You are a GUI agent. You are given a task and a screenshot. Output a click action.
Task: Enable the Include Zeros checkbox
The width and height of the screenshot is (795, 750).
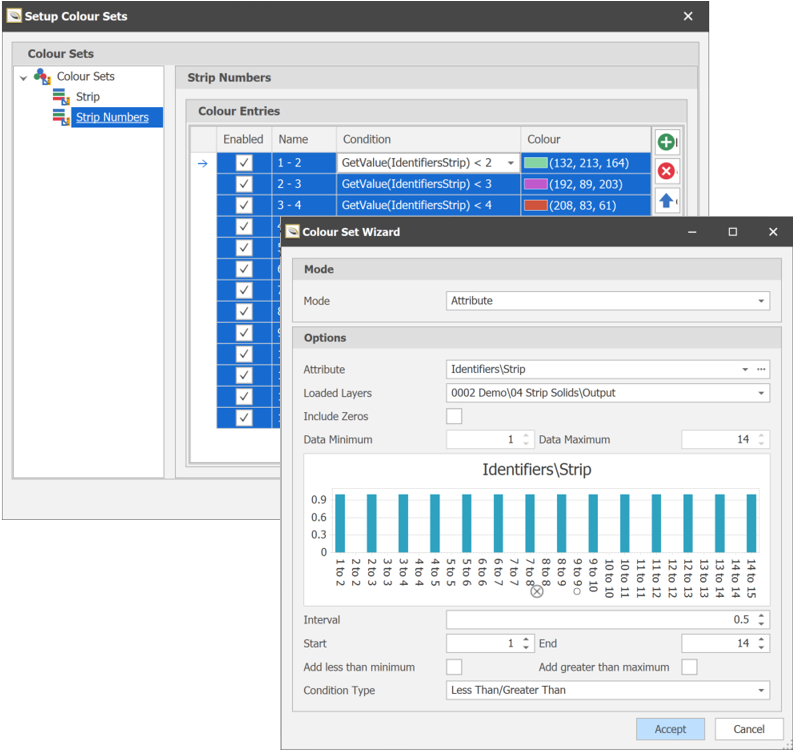[x=455, y=416]
